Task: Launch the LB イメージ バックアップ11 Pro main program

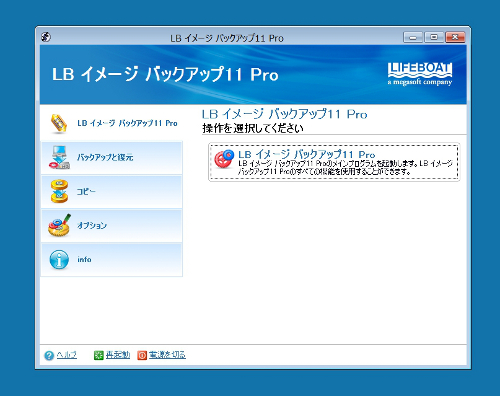Action: pos(334,162)
